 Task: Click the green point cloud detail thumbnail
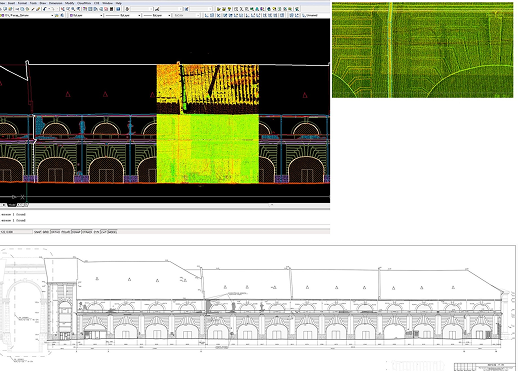(422, 50)
